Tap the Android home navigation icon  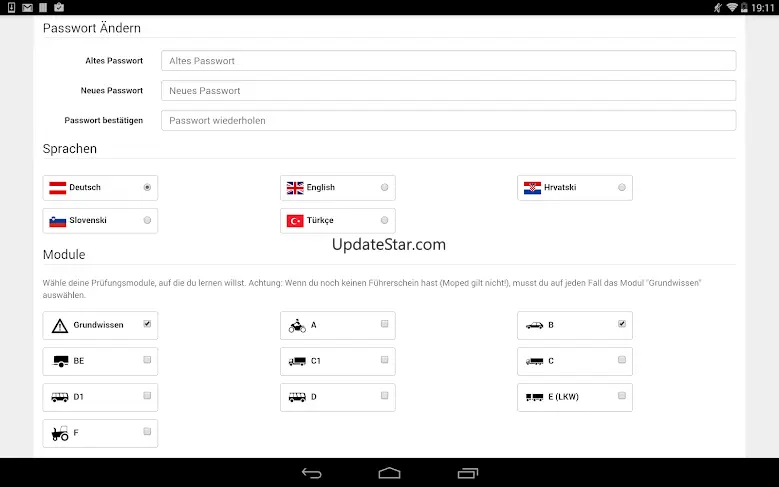389,473
